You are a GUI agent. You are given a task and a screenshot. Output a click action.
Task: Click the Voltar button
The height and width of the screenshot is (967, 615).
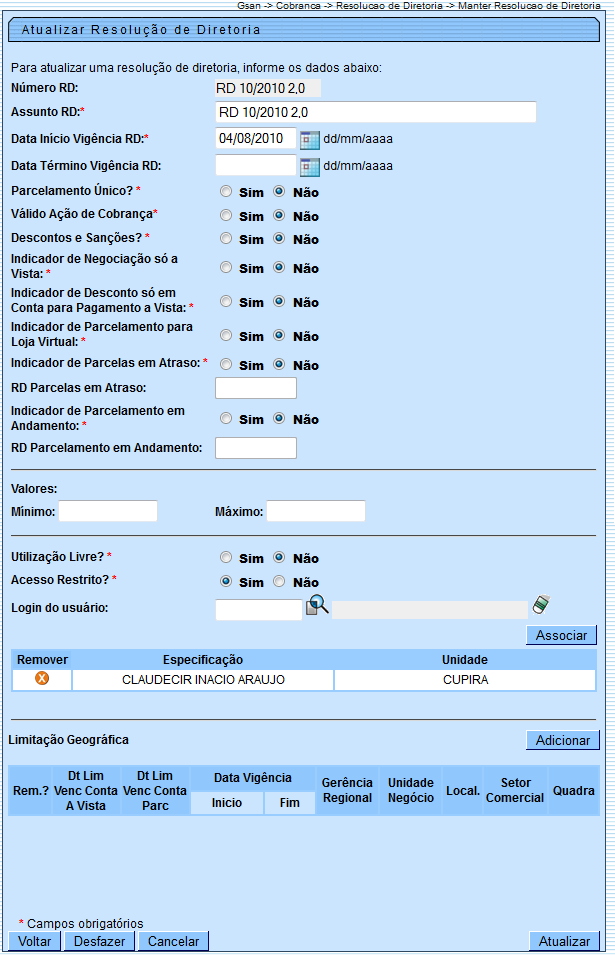point(34,941)
